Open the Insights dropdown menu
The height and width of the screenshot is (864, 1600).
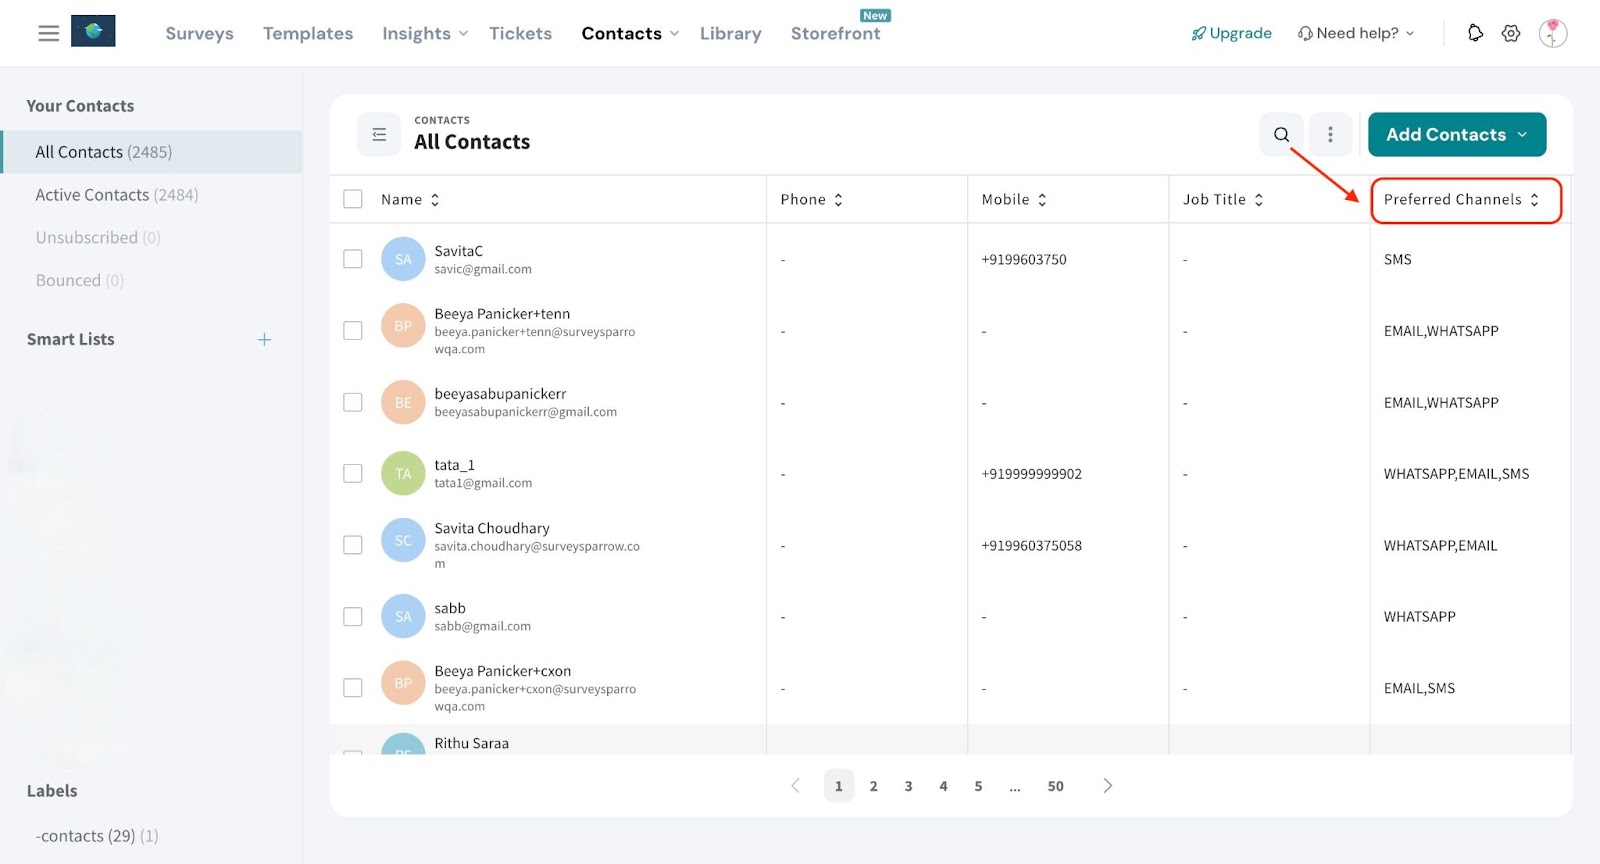424,33
